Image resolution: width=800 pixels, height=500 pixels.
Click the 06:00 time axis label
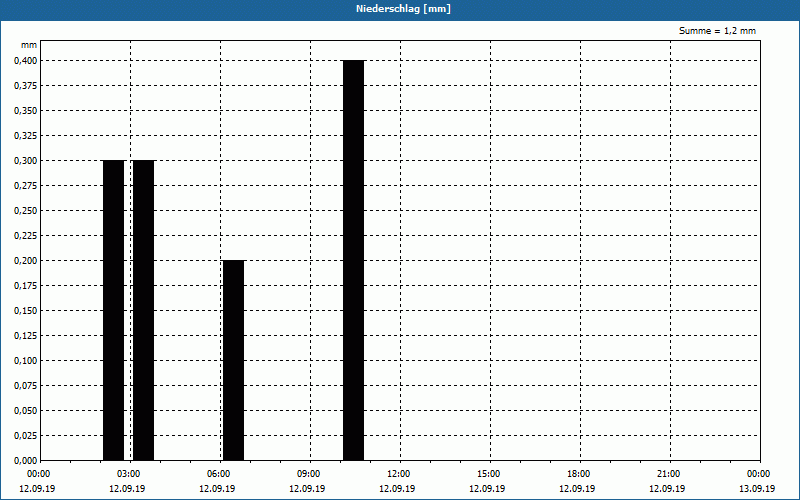[219, 474]
